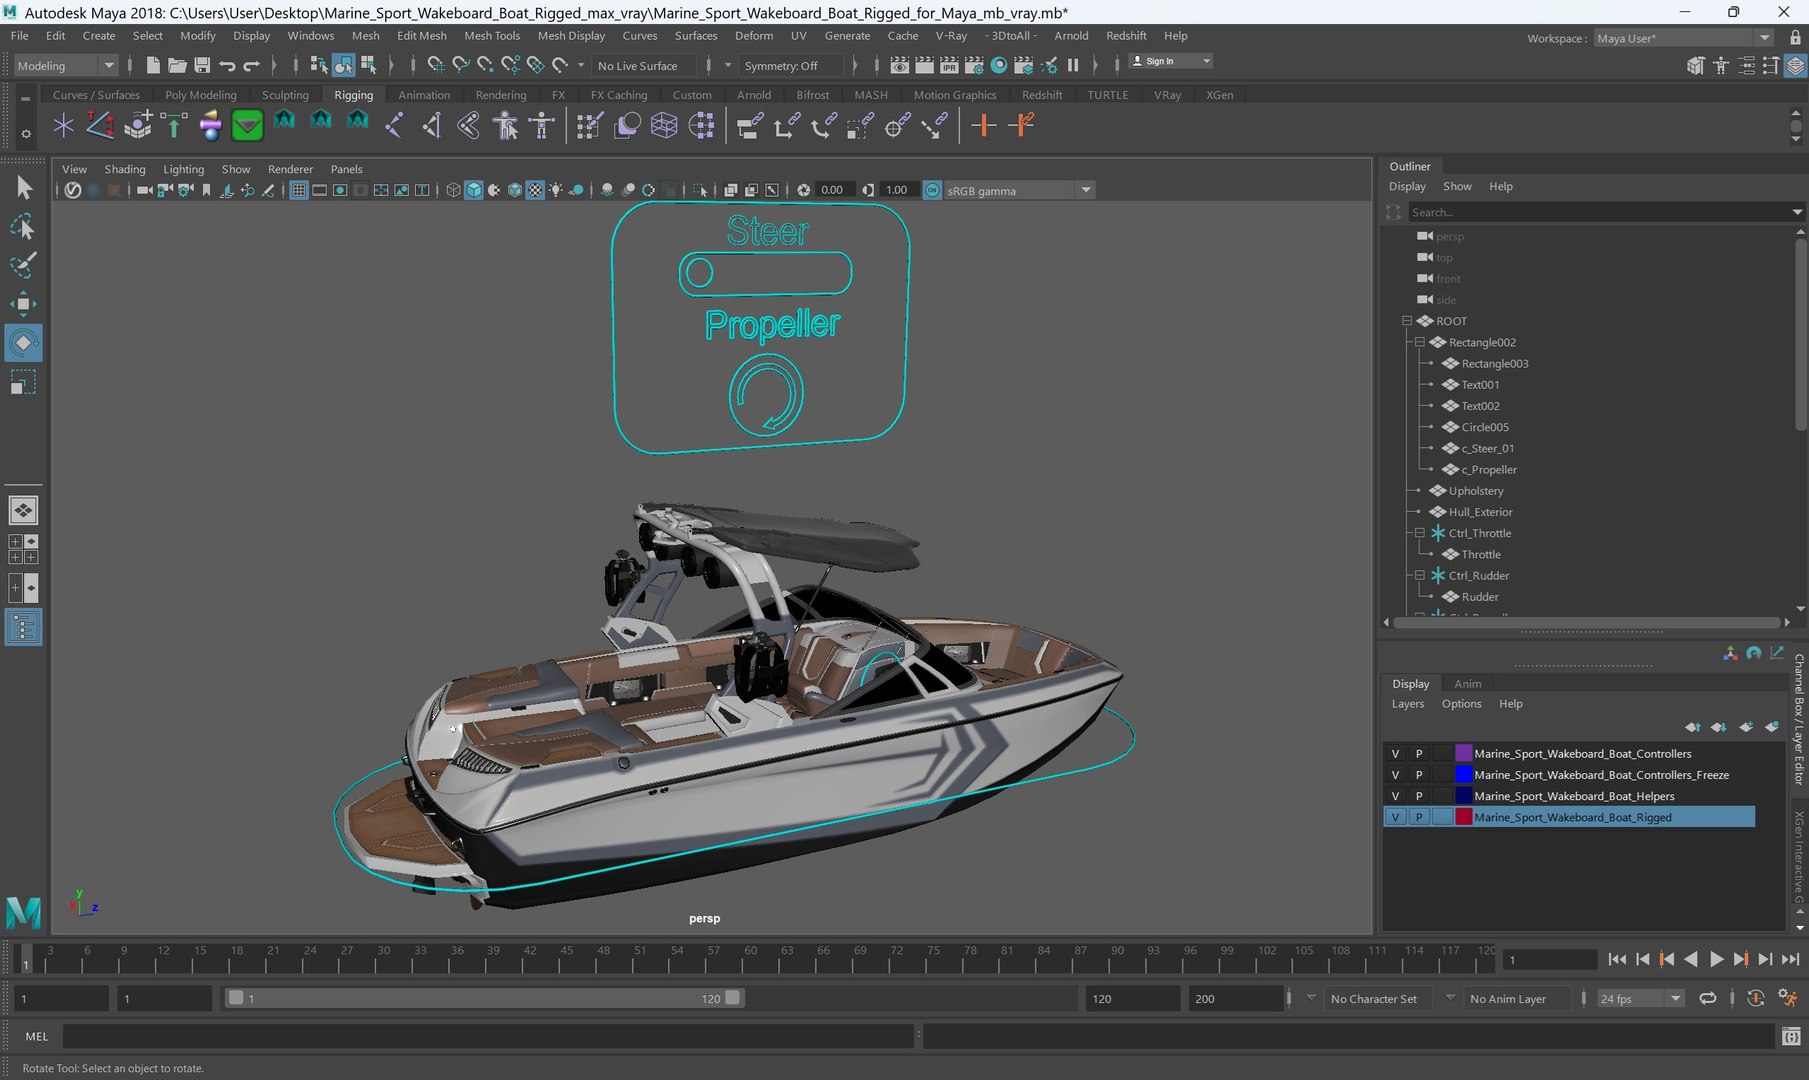This screenshot has width=1809, height=1080.
Task: Open the viewport Shading menu
Action: coord(125,169)
